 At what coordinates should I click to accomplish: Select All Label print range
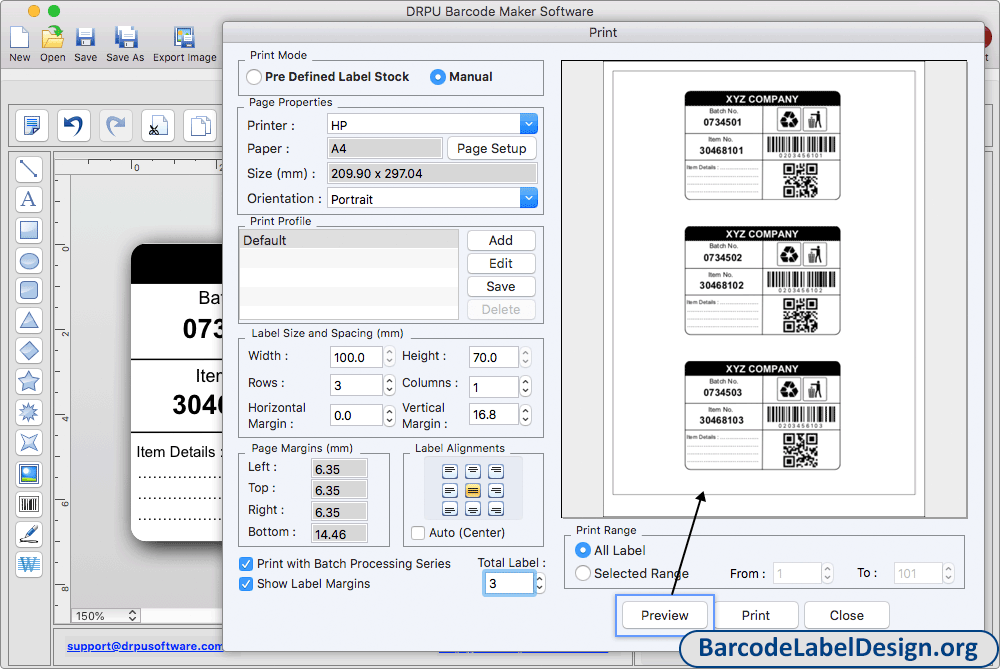(582, 550)
